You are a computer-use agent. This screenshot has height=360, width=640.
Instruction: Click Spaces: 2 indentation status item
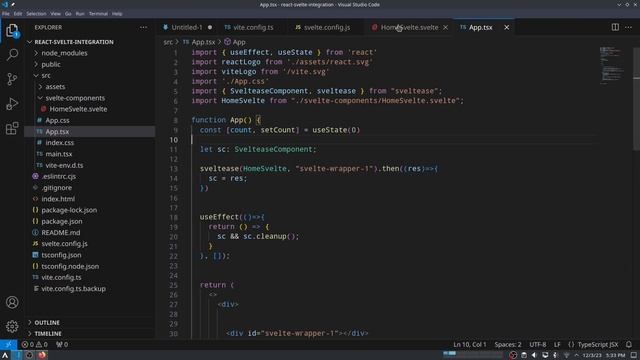coord(508,344)
